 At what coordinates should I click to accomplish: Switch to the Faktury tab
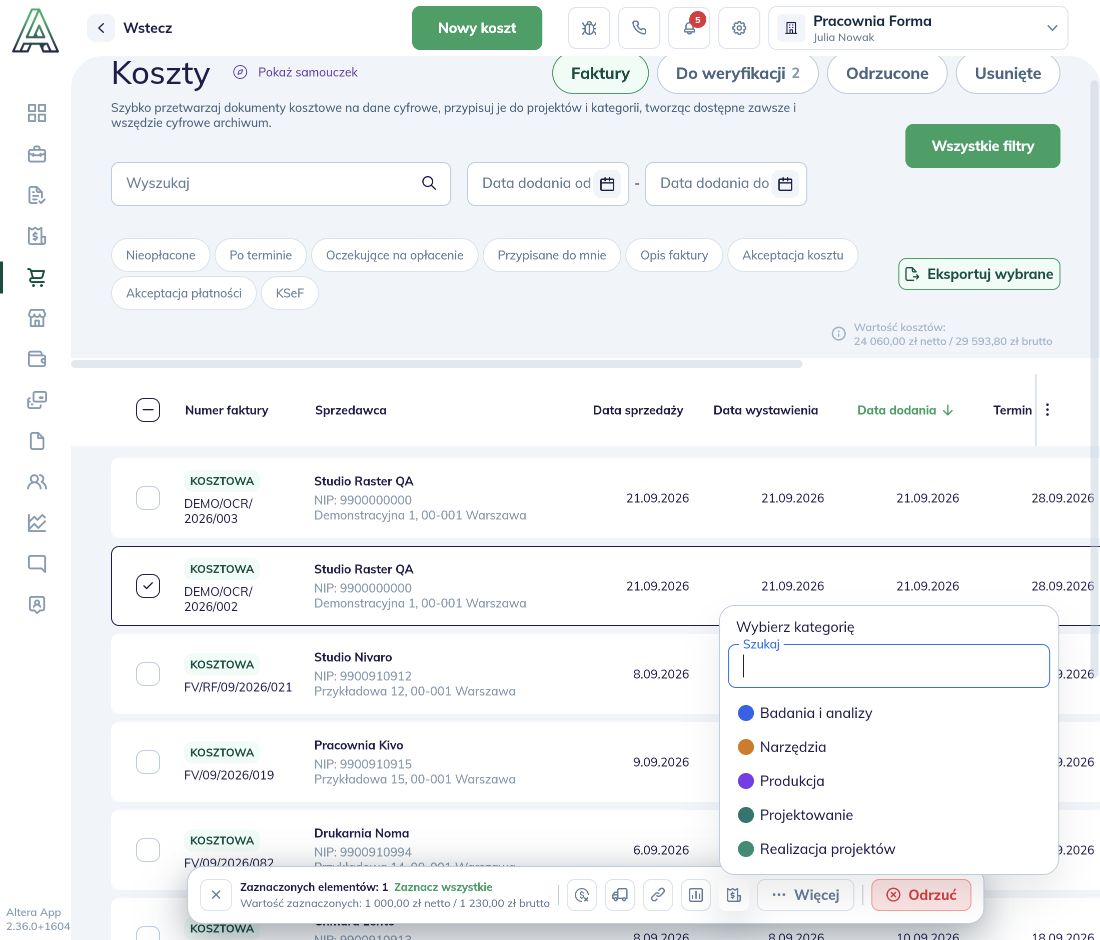tap(601, 74)
